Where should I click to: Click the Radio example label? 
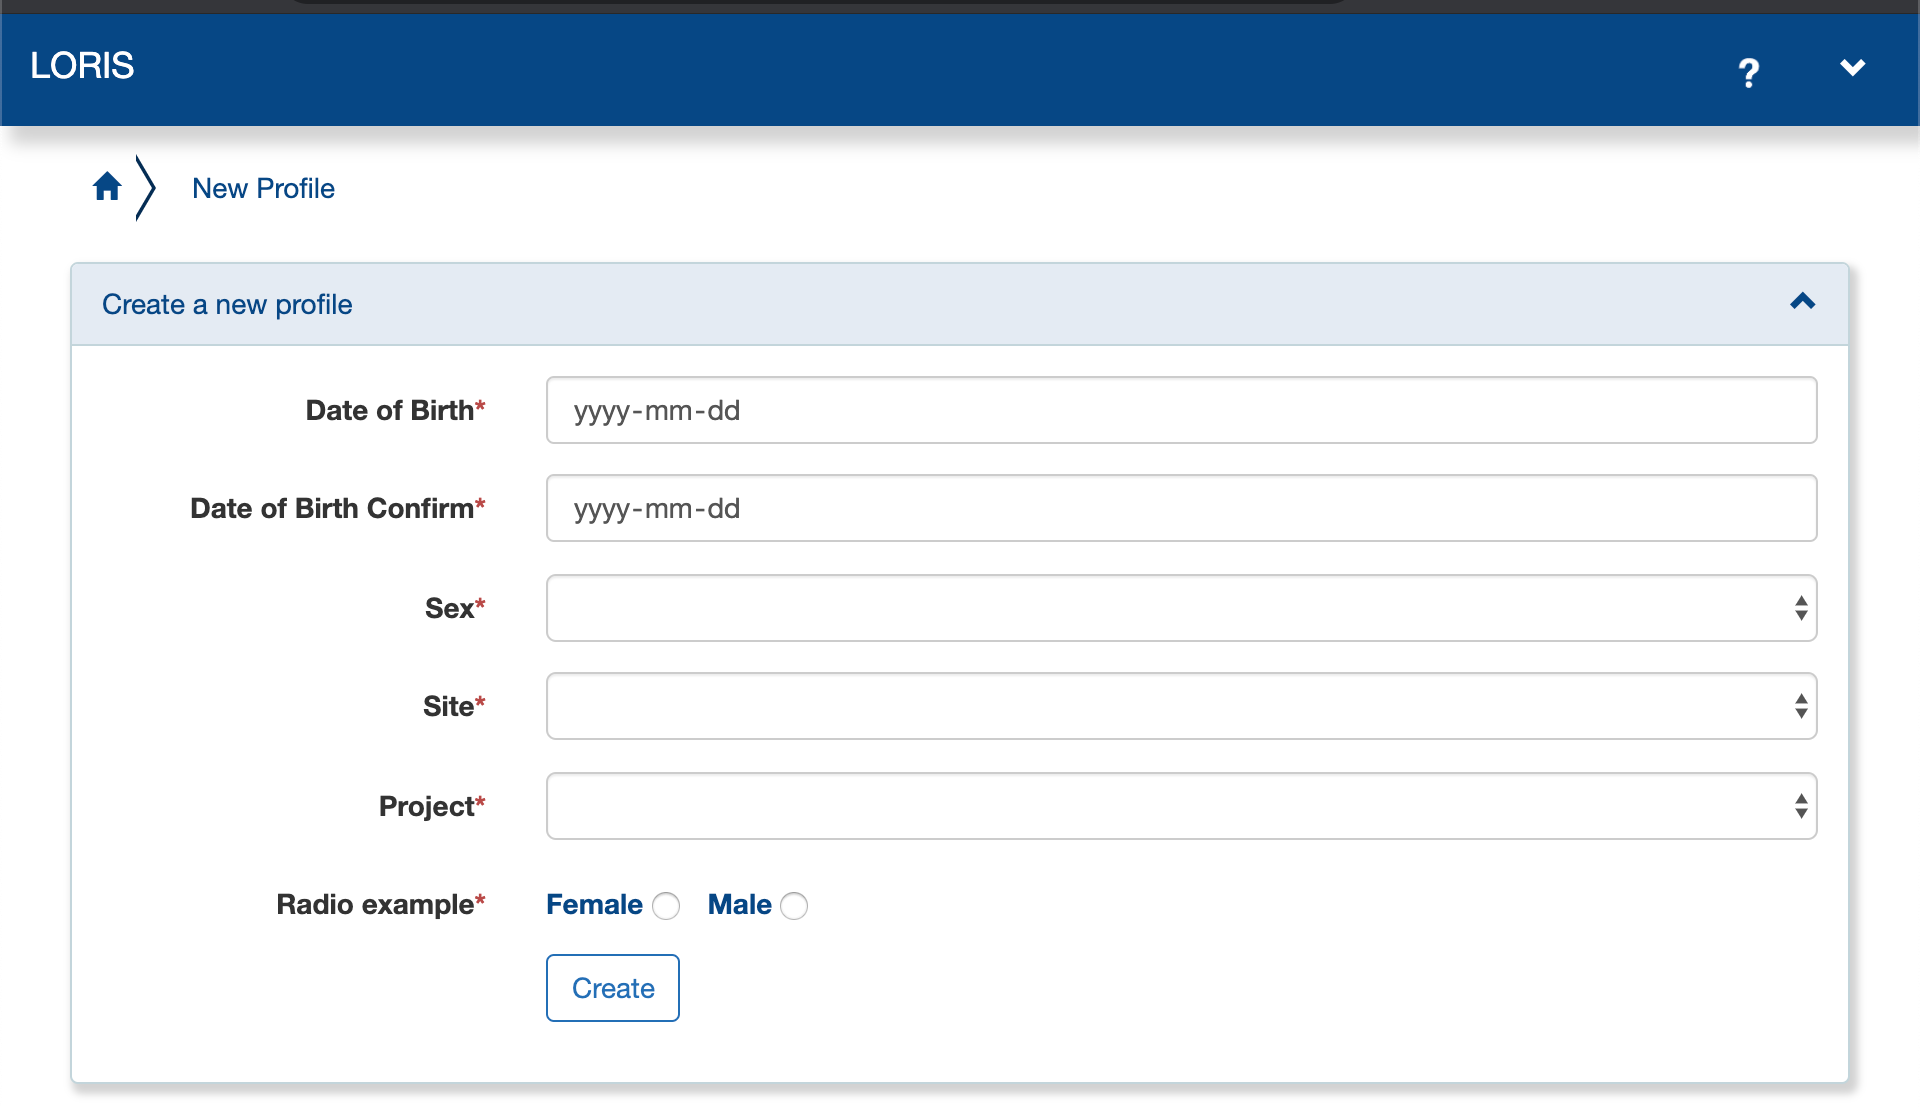pyautogui.click(x=380, y=904)
